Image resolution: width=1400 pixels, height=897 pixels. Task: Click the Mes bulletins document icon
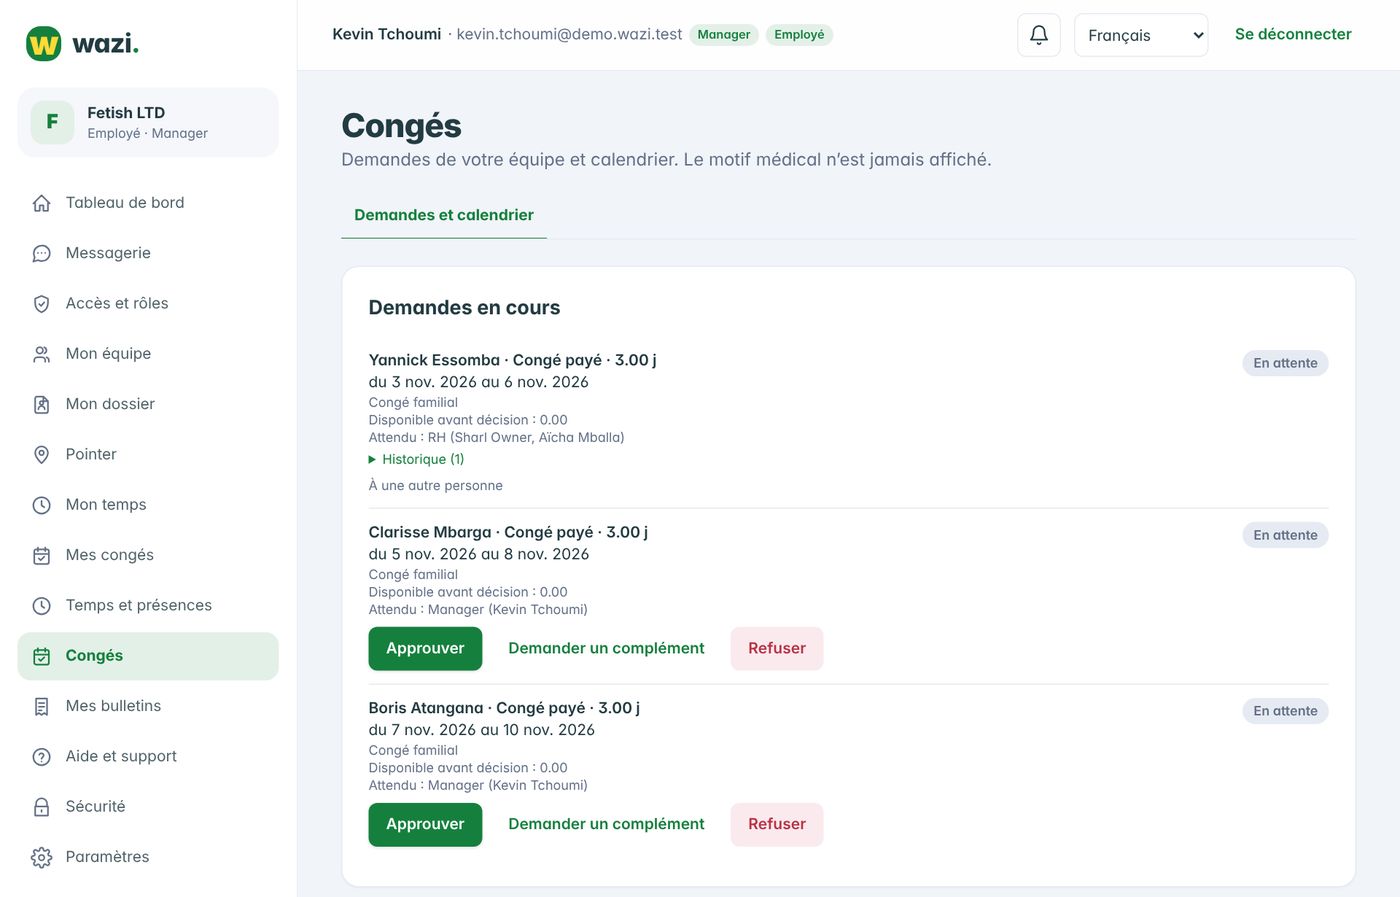(x=41, y=706)
